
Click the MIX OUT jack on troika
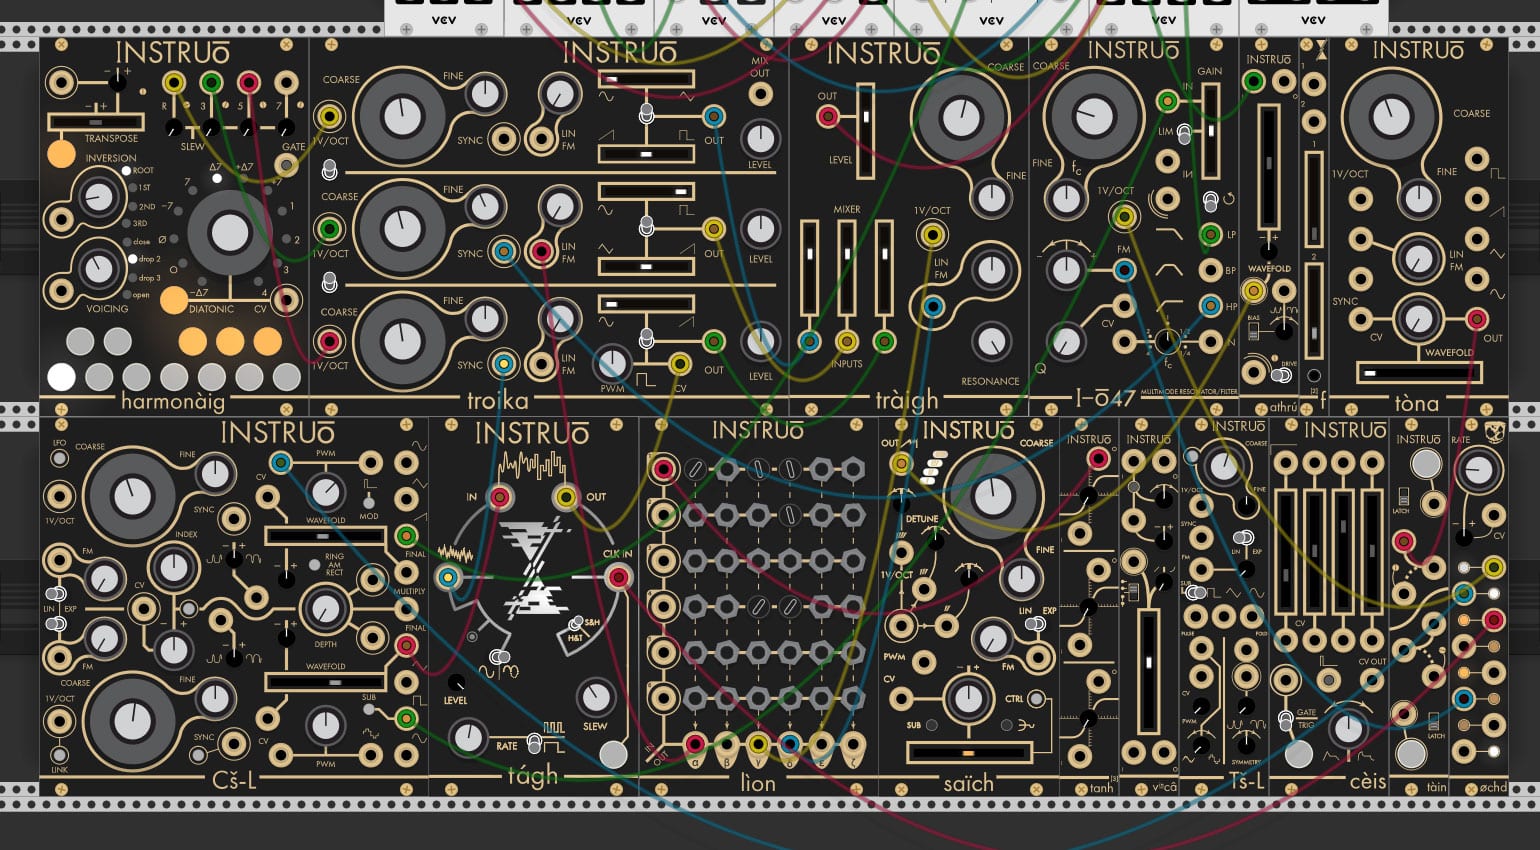760,95
